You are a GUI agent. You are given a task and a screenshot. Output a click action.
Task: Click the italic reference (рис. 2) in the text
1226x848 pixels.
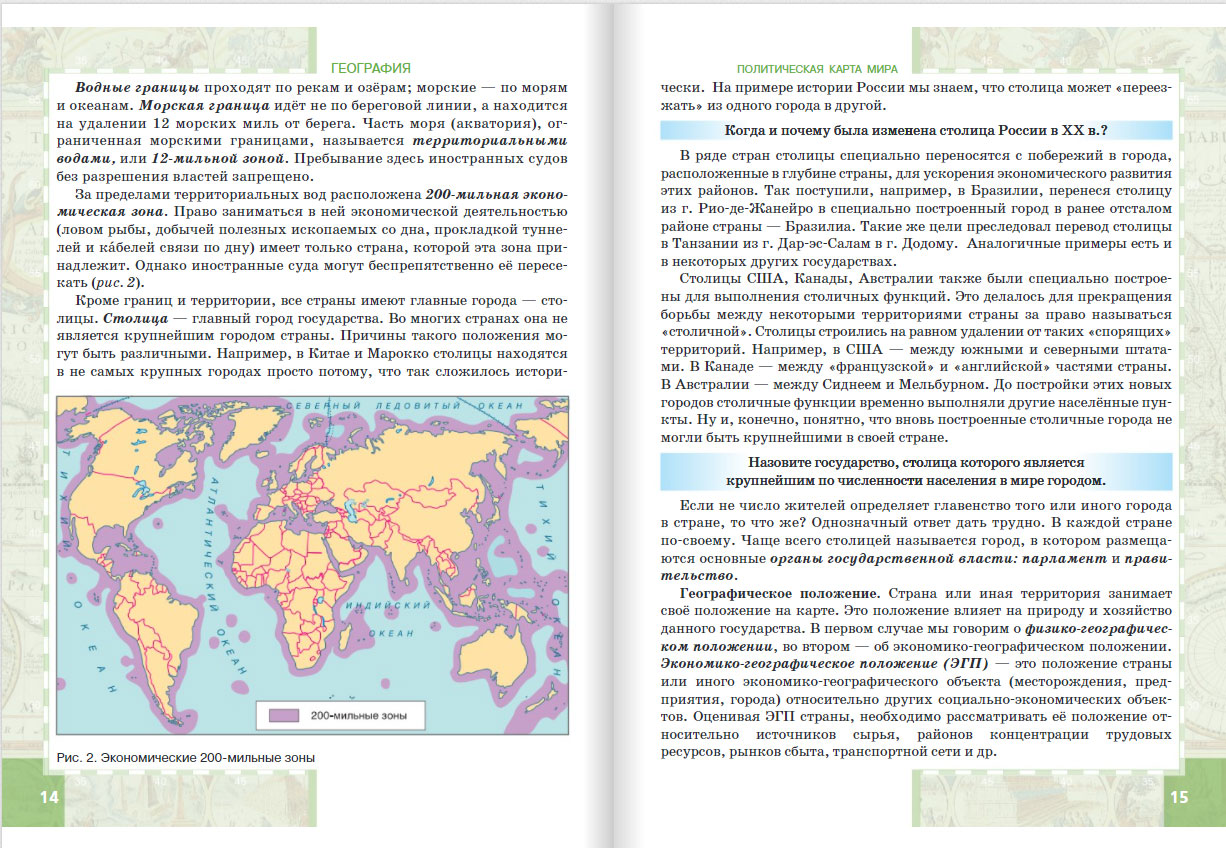tap(109, 282)
